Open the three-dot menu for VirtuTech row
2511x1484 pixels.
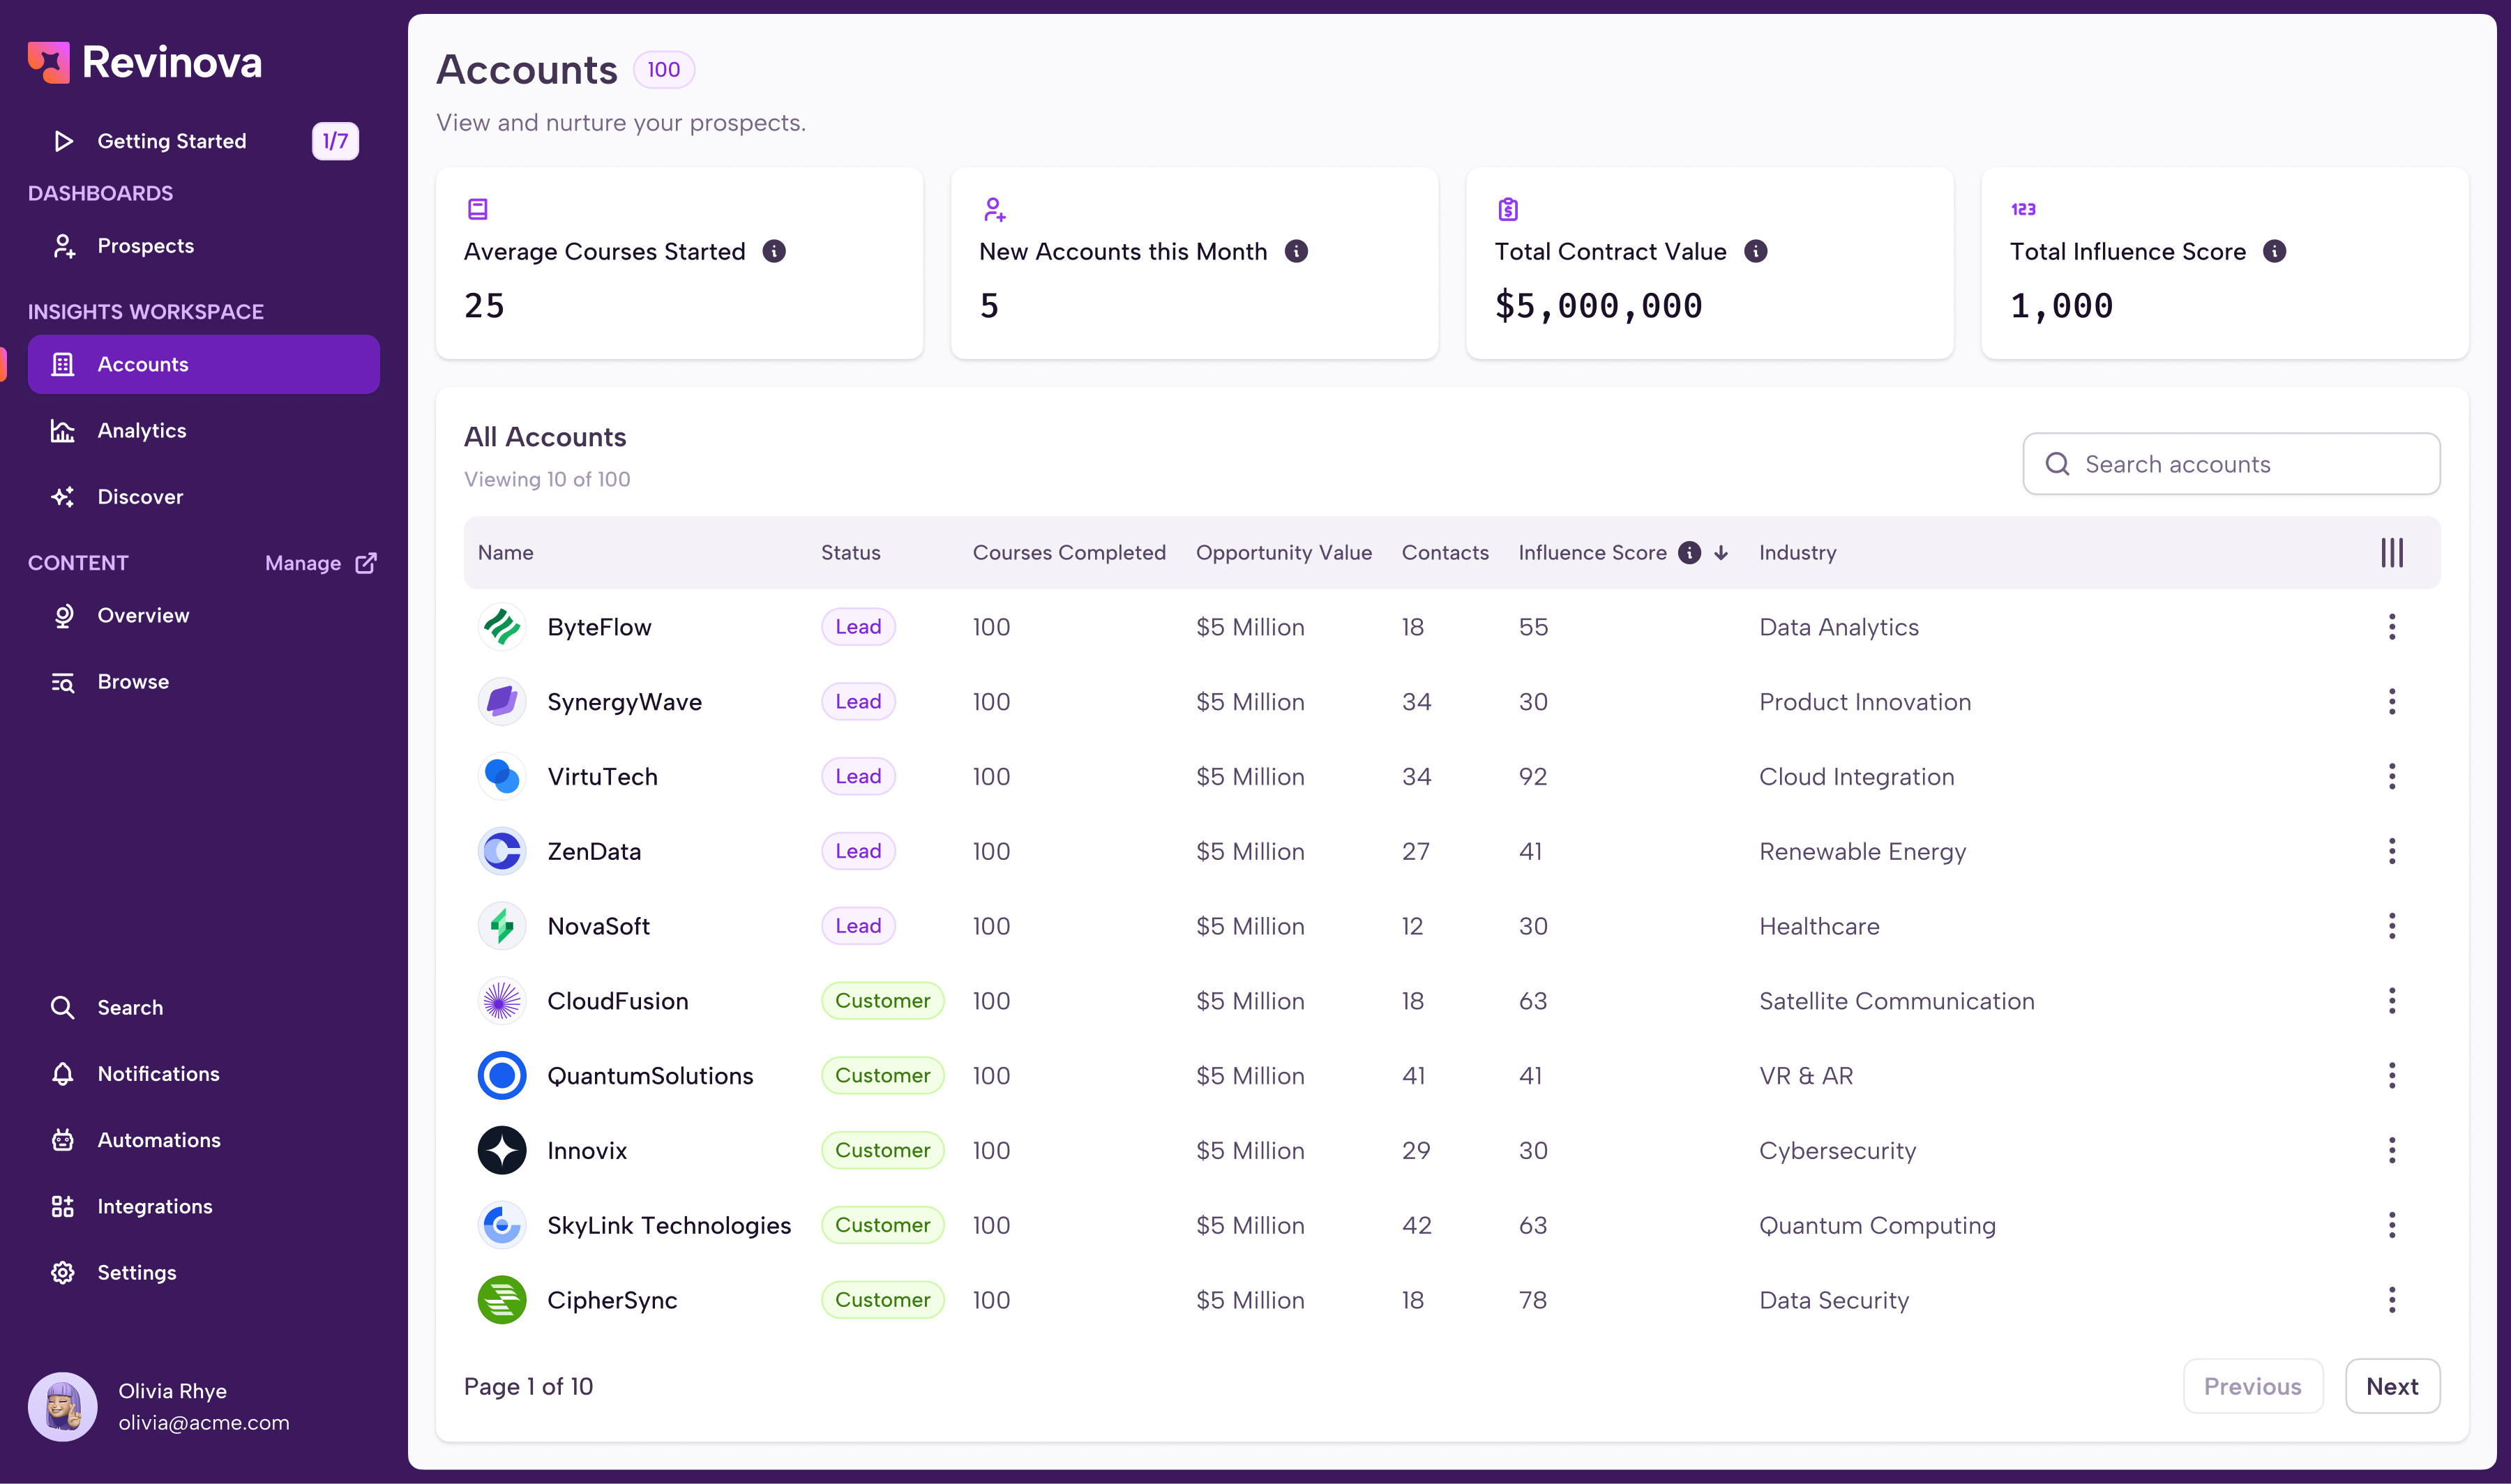tap(2391, 776)
